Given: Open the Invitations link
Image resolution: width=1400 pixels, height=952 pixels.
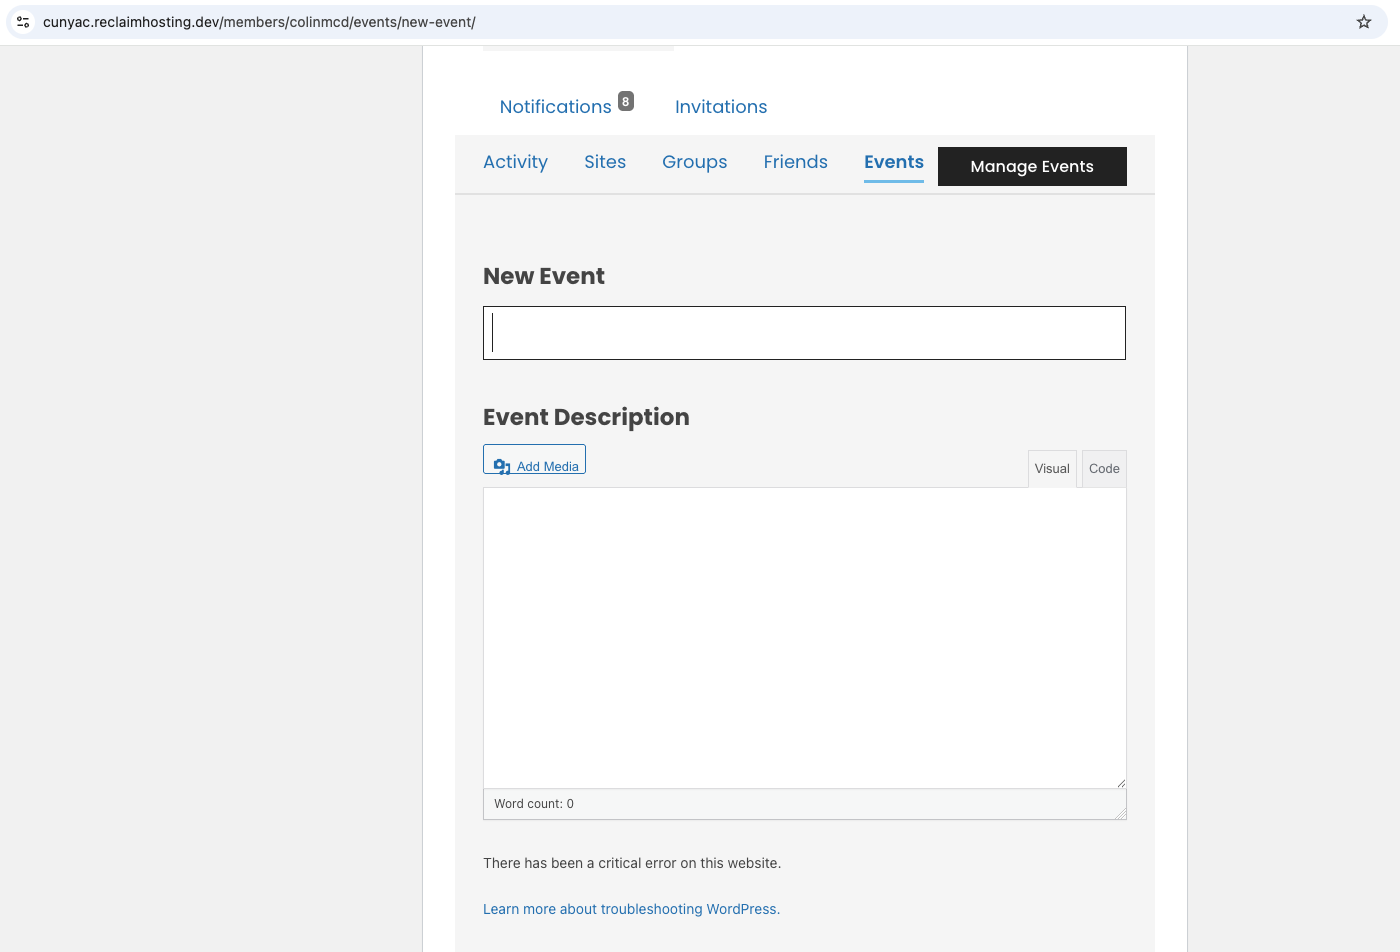Looking at the screenshot, I should (721, 107).
